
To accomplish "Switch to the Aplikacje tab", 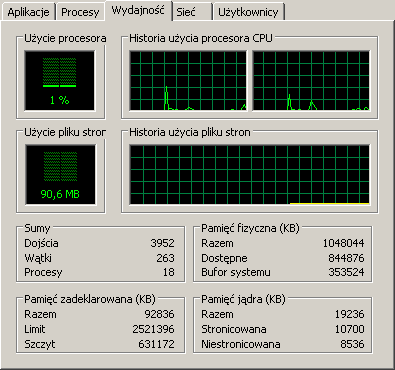I will (28, 12).
